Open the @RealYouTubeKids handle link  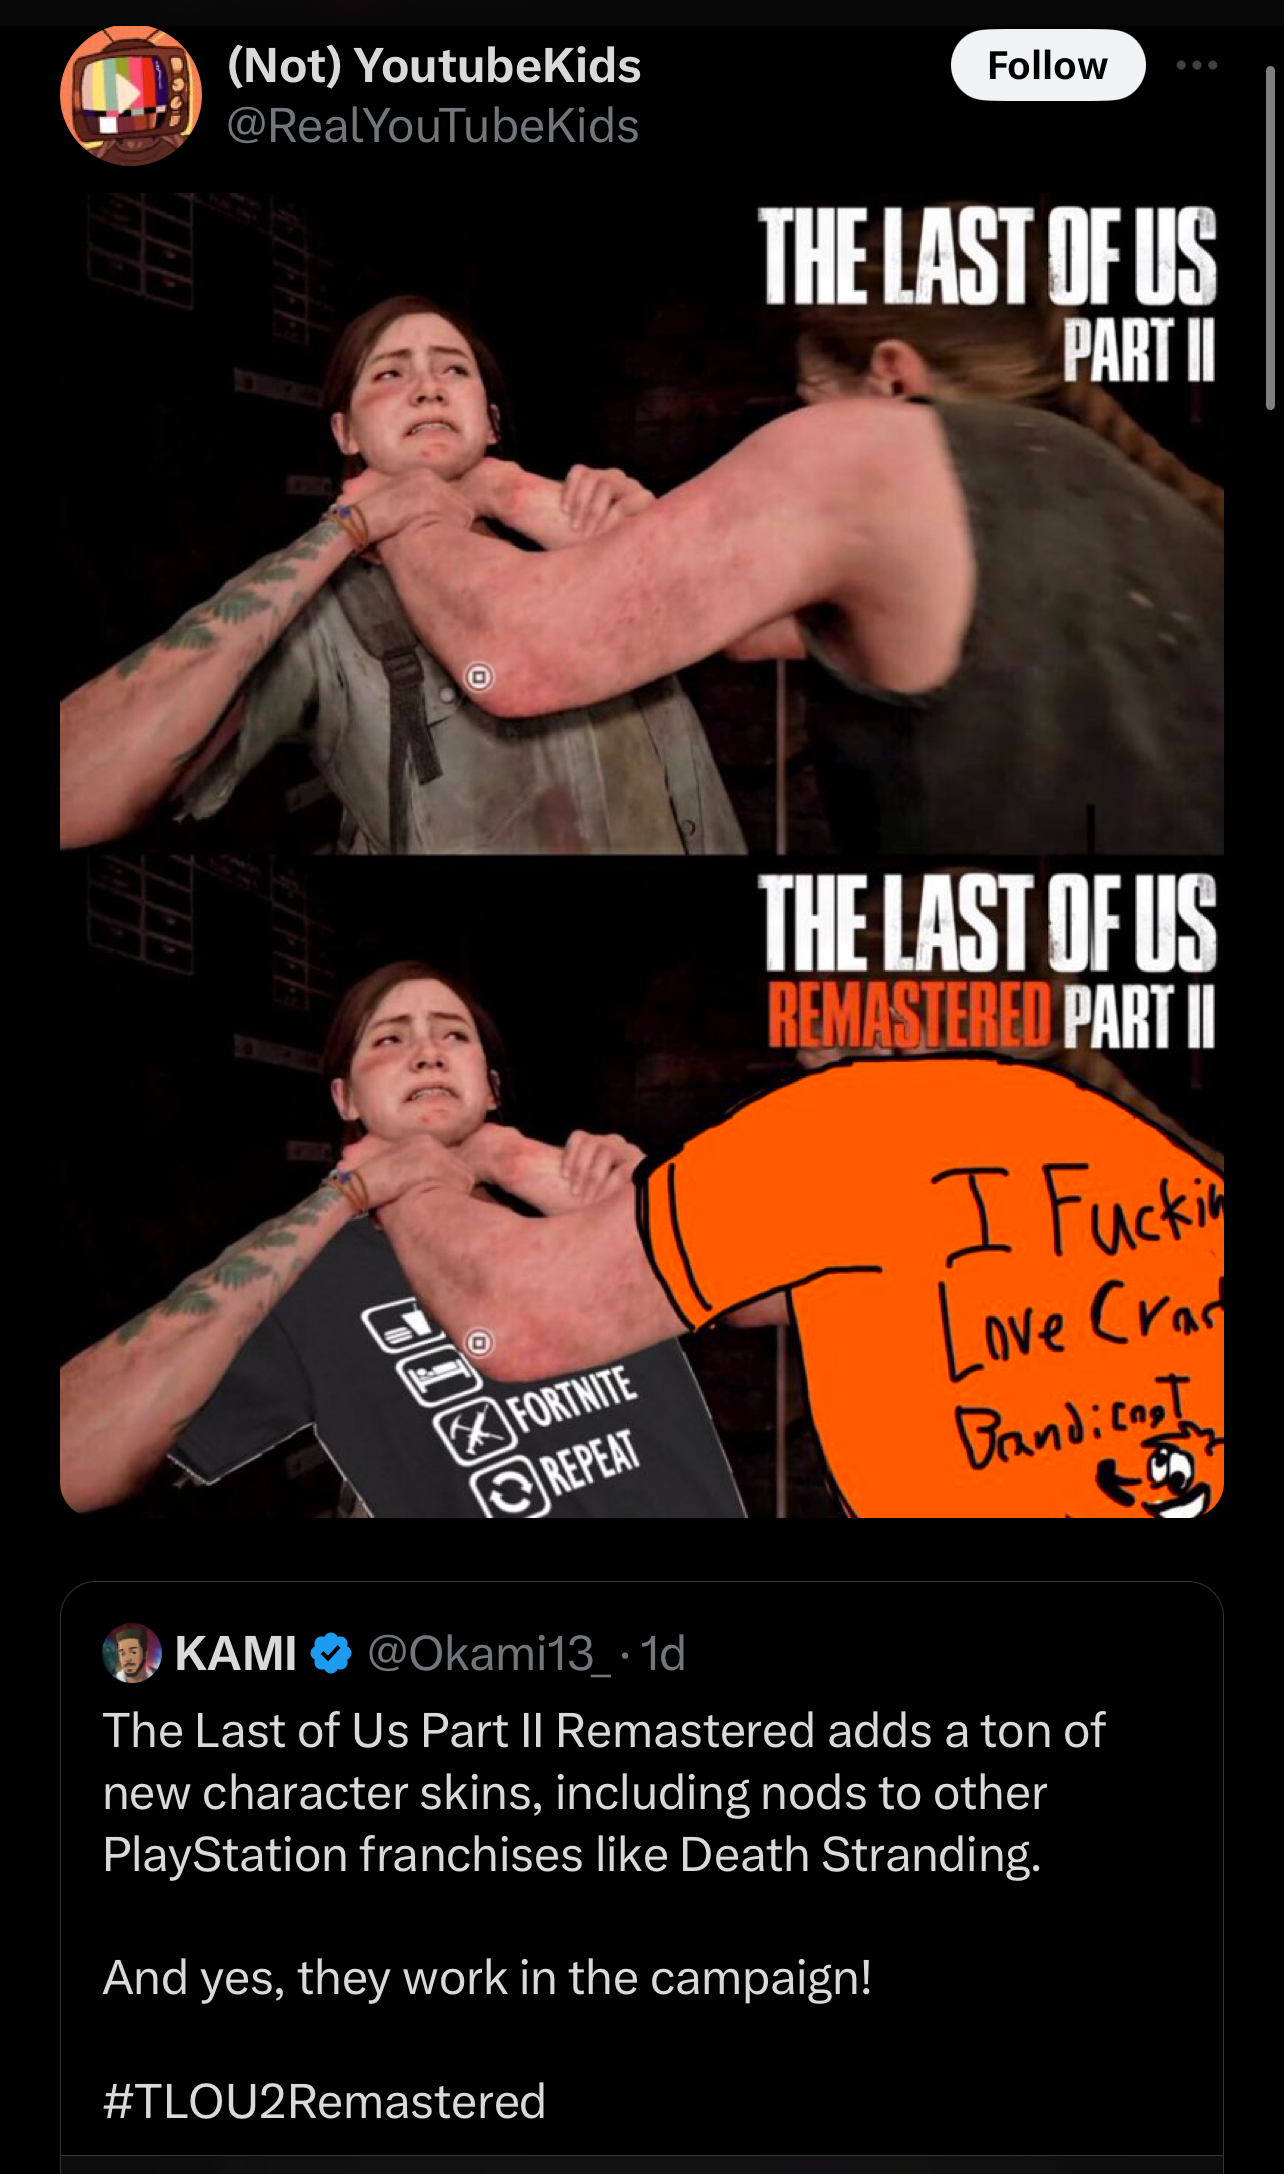pyautogui.click(x=432, y=126)
